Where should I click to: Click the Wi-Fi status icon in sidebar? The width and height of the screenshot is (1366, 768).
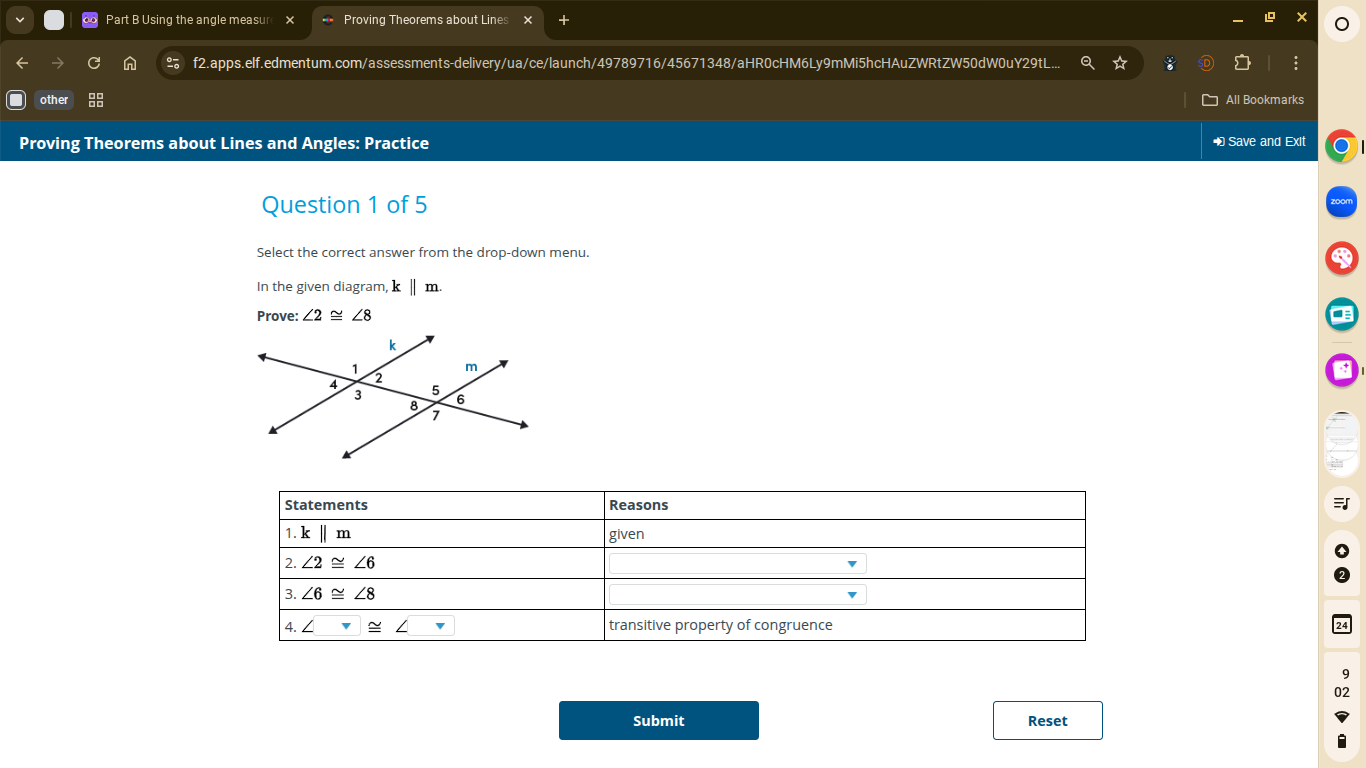coord(1341,716)
